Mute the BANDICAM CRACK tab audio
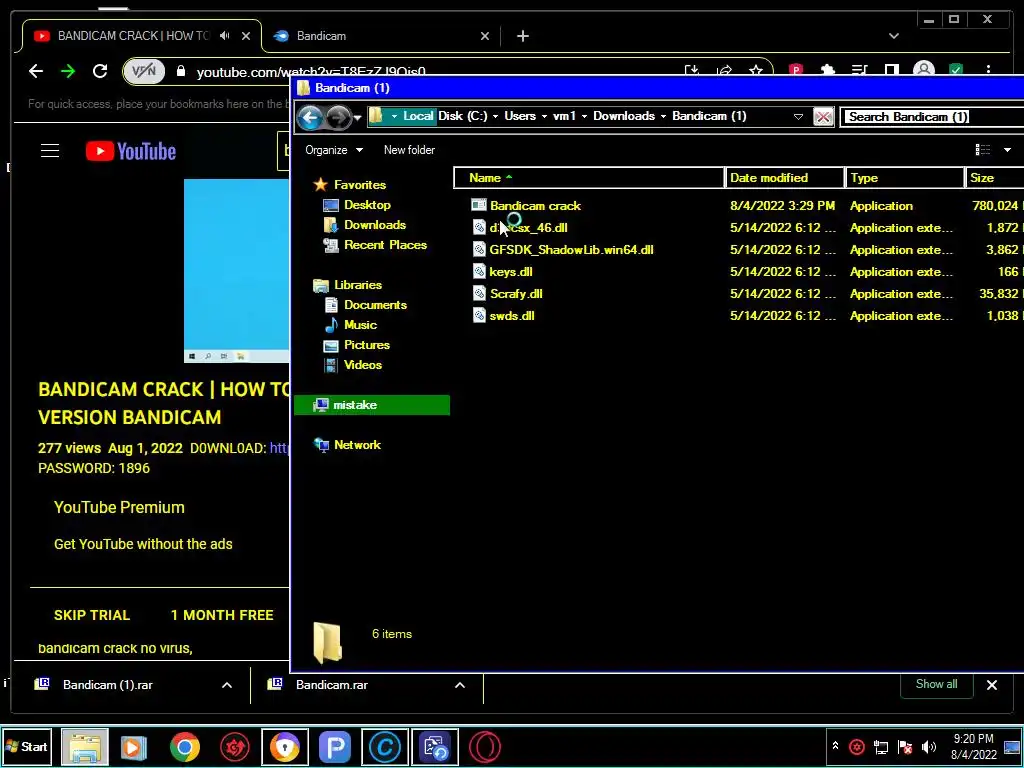Screen dimensions: 1024x768 pos(225,36)
